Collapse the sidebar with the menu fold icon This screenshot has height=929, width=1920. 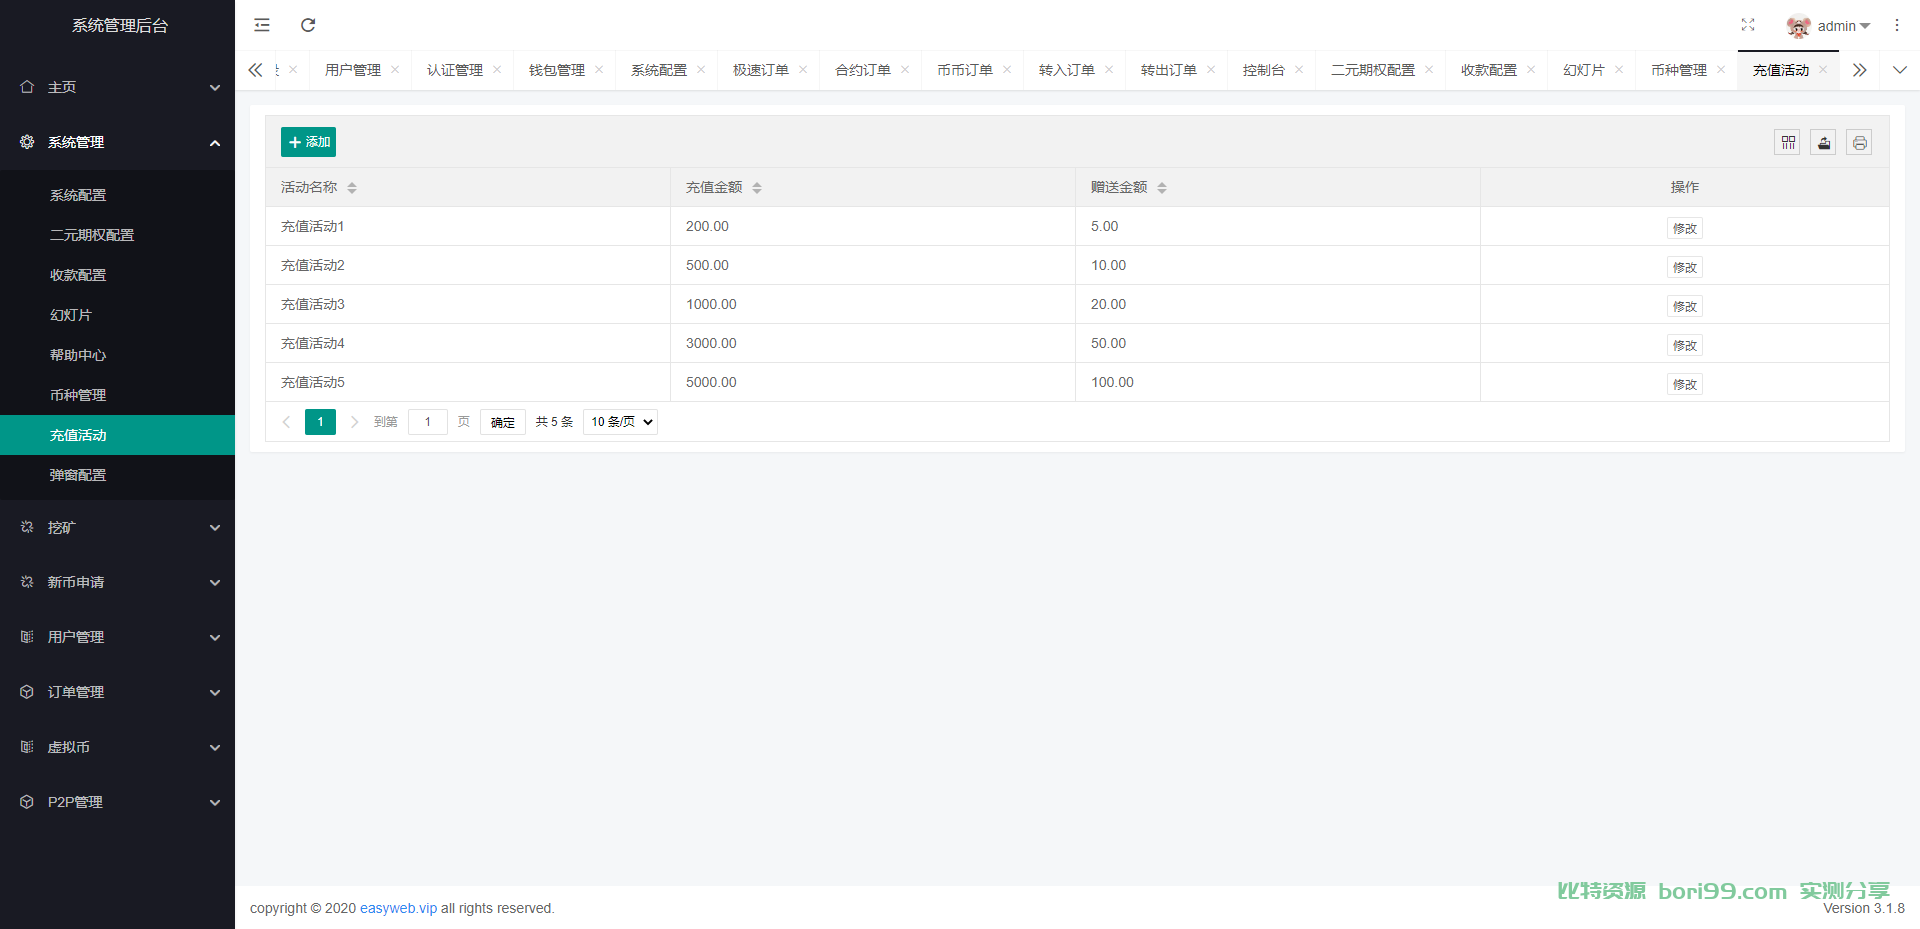tap(262, 25)
